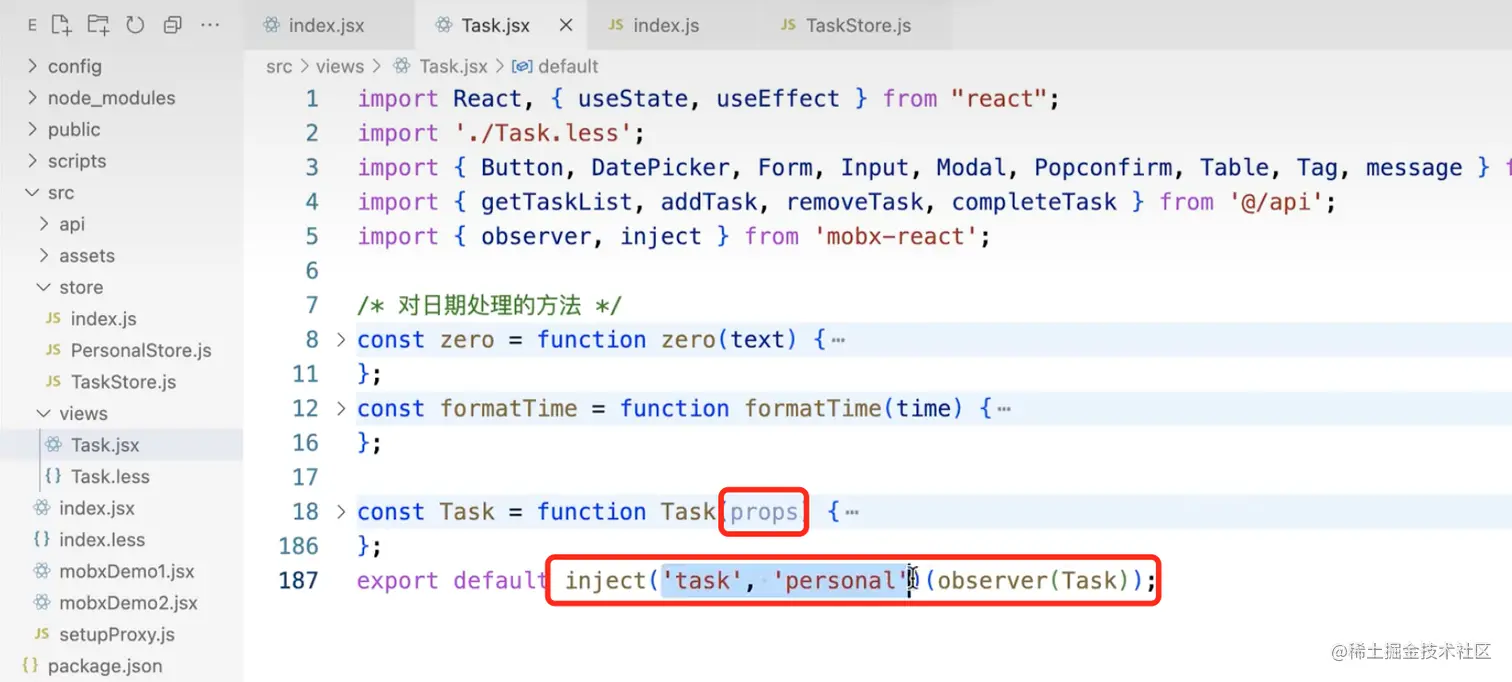Create a new folder from explorer toolbar
The width and height of the screenshot is (1512, 682).
tap(98, 25)
